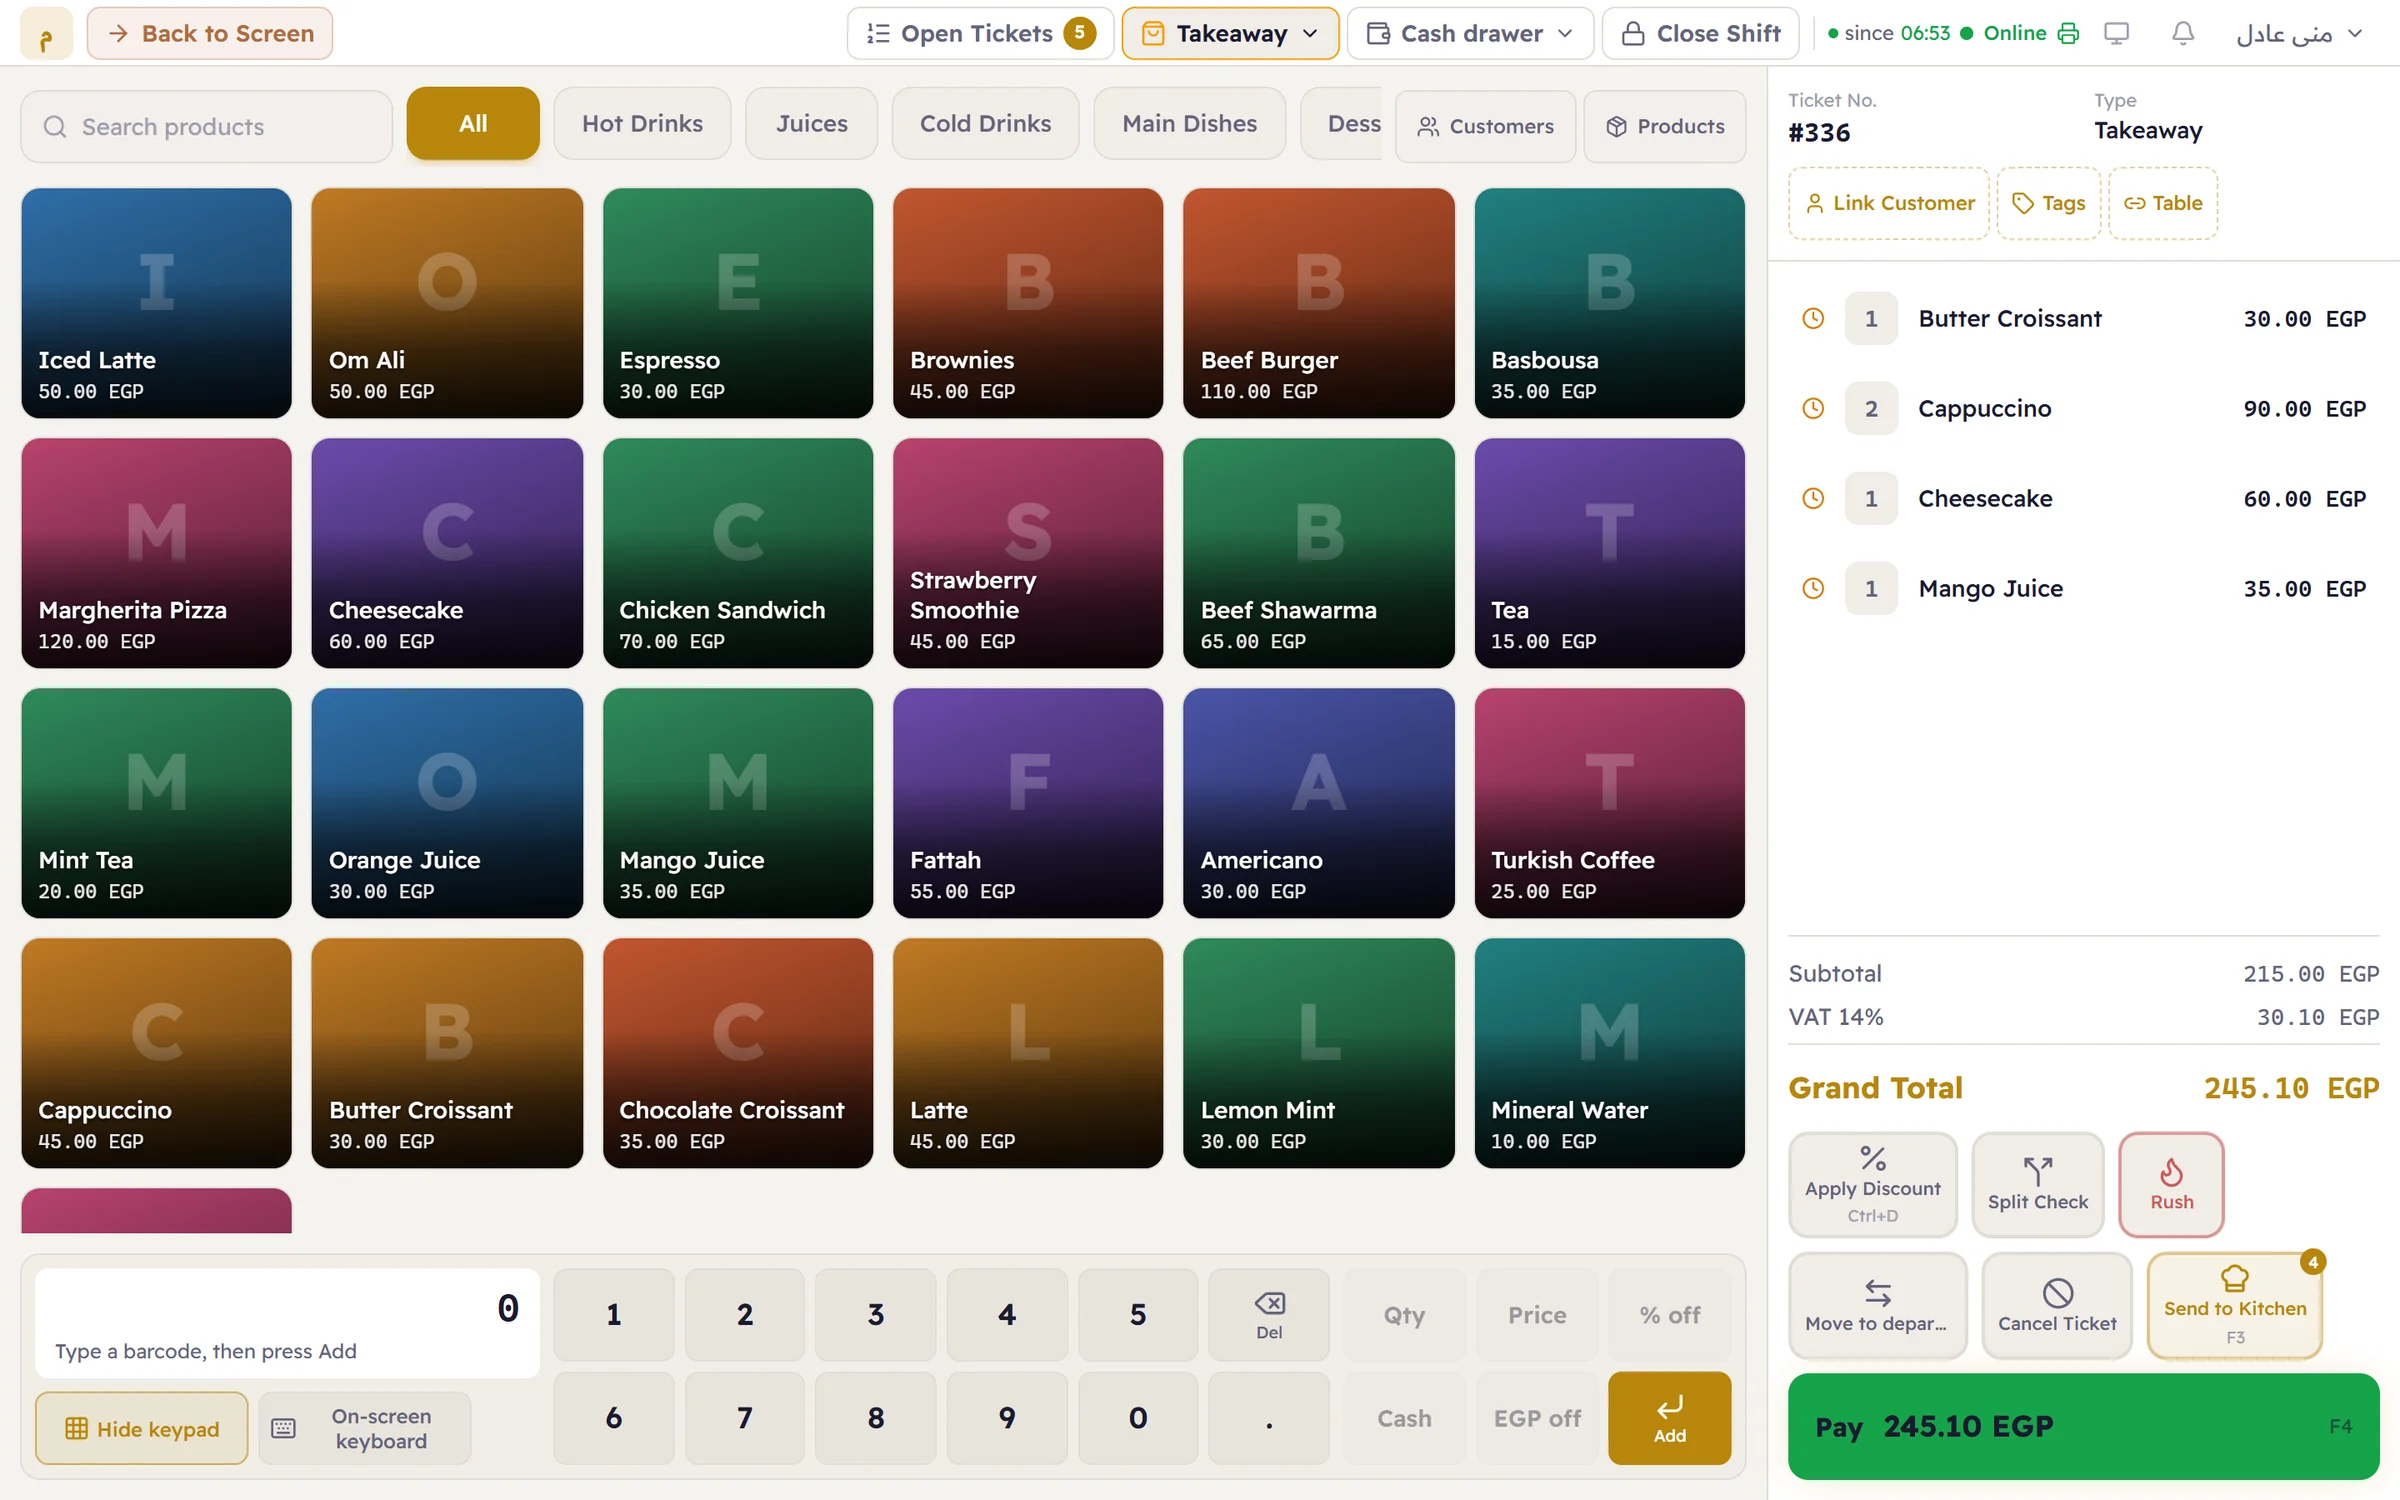Open Table selector
2400x1500 pixels.
[2163, 203]
